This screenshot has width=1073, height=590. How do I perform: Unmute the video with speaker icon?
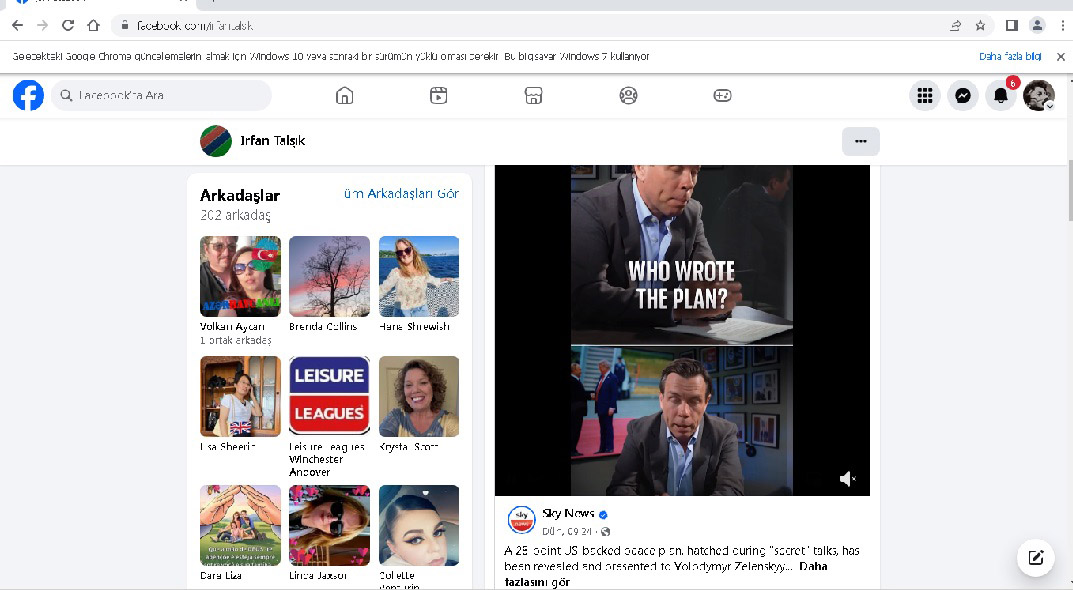(847, 479)
